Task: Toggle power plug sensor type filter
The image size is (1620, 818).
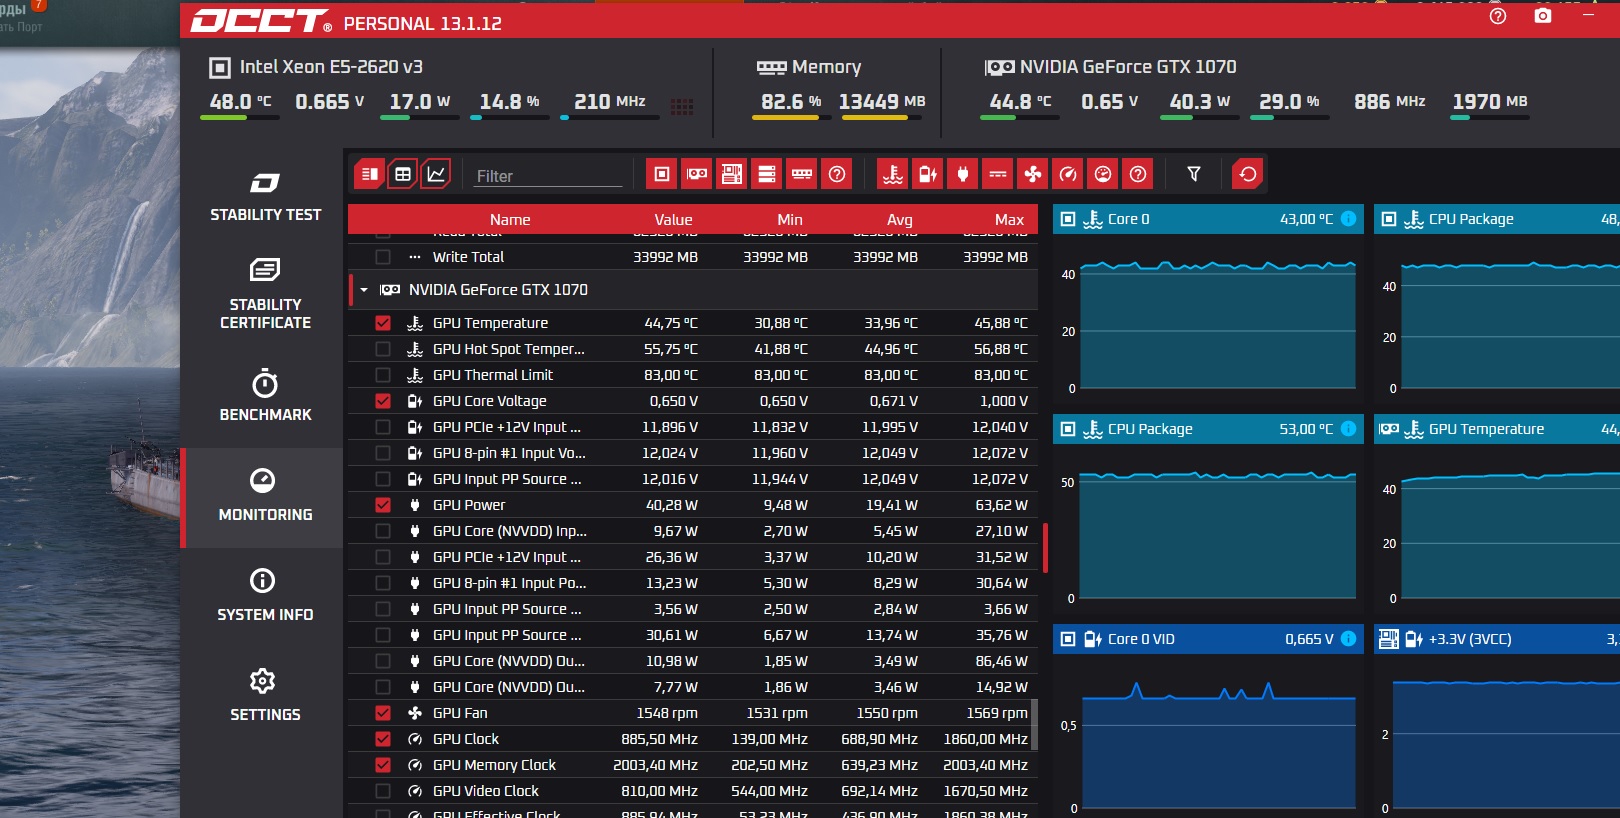Action: [963, 174]
